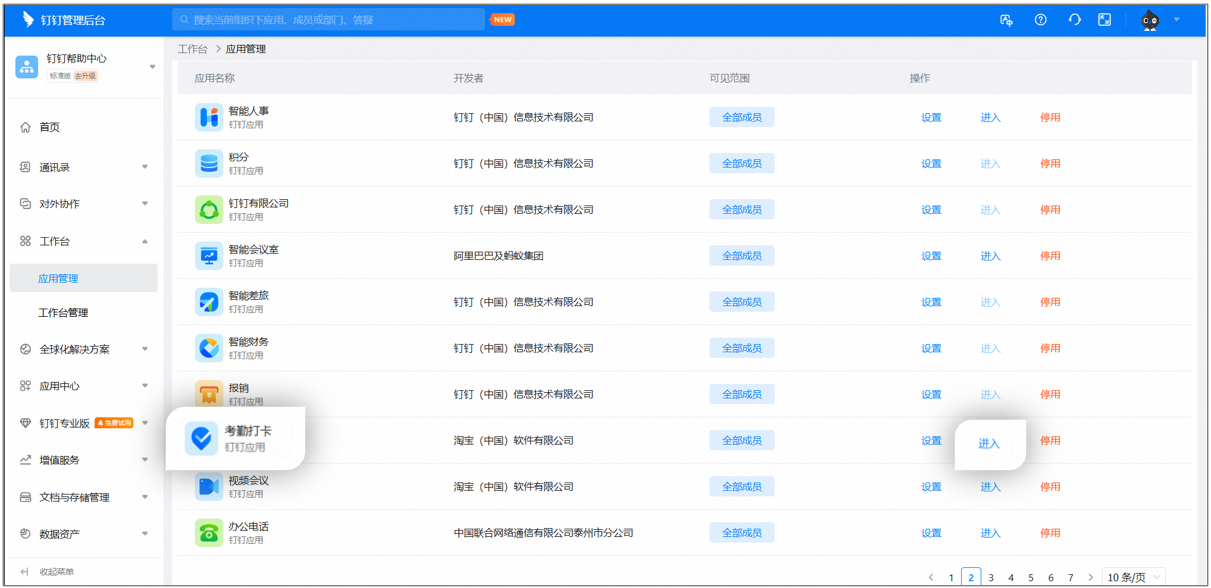Click 设置 for 智能人事
The image size is (1211, 588).
click(931, 117)
